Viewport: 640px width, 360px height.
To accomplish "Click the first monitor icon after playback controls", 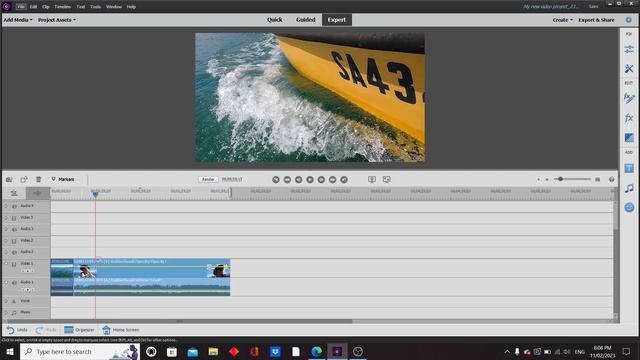I will pyautogui.click(x=372, y=179).
